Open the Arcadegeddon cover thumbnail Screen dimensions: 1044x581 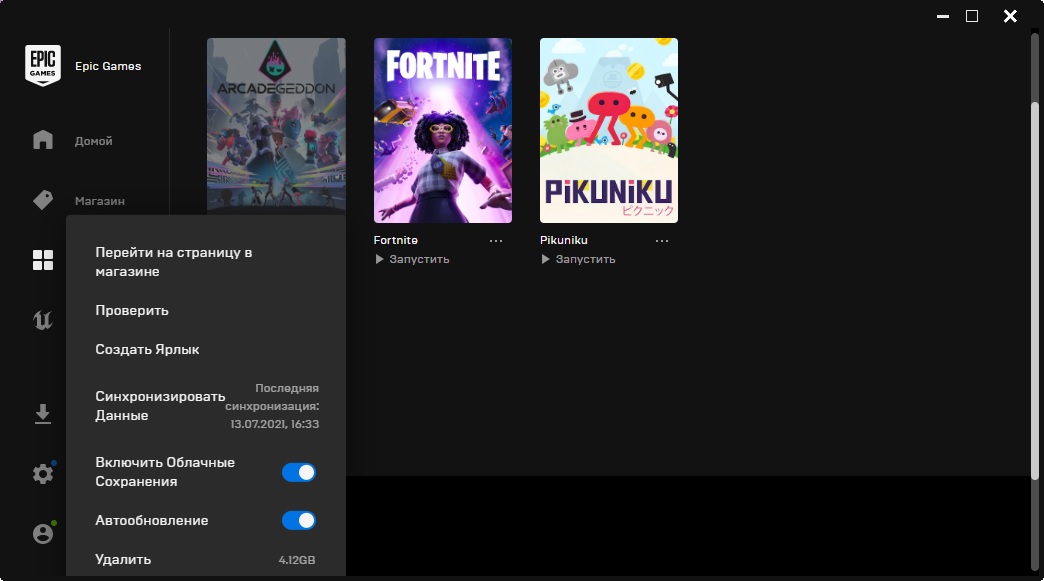click(x=276, y=126)
